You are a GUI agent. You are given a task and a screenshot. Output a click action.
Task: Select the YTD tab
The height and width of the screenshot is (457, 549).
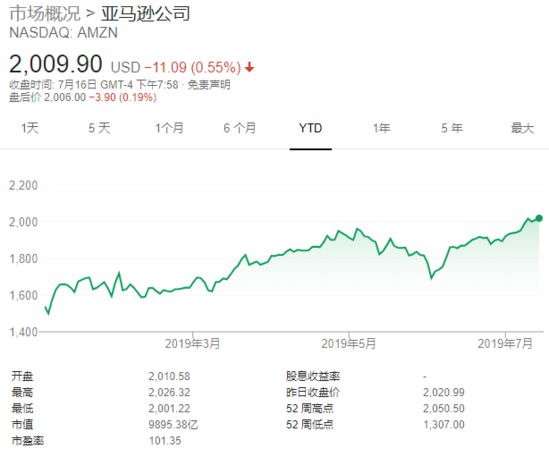click(x=311, y=128)
